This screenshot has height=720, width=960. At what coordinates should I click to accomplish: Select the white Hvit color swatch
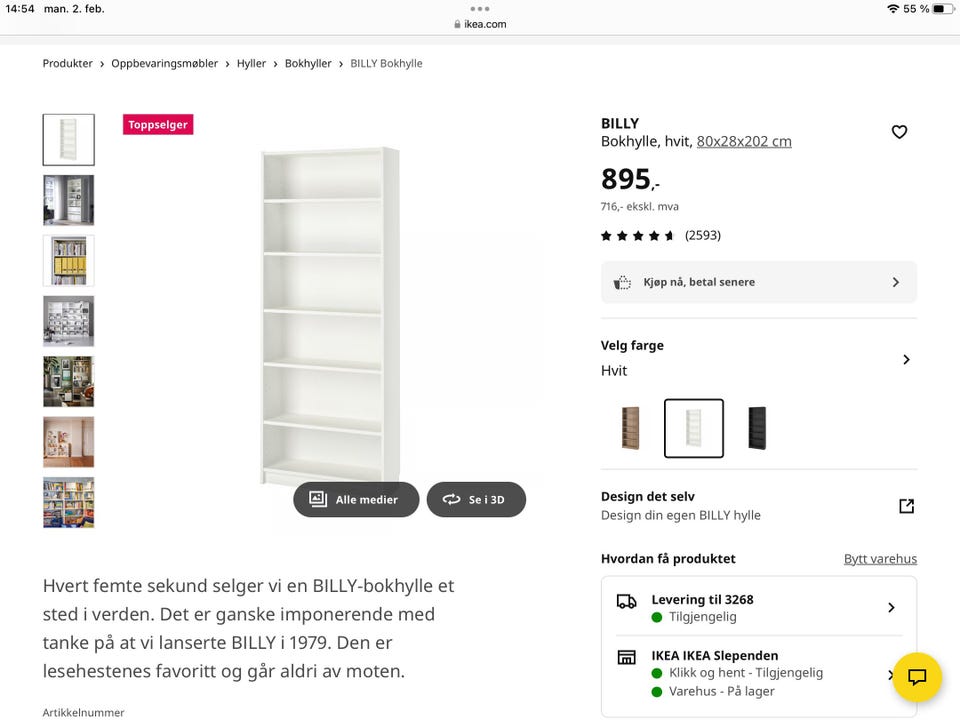pos(693,428)
